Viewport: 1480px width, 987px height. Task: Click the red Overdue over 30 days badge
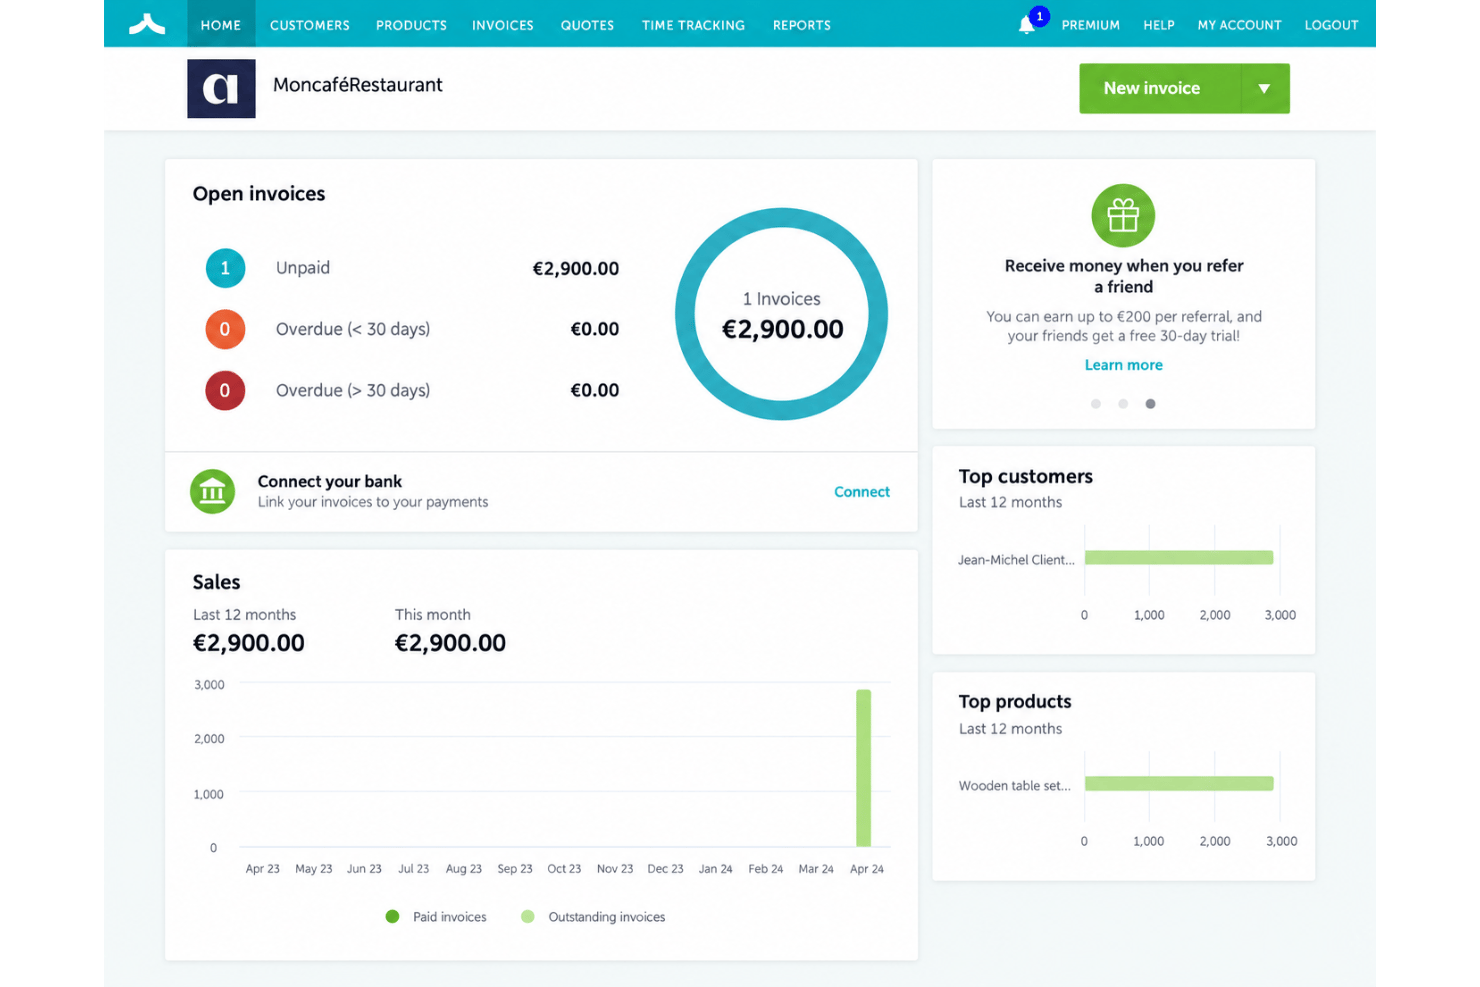(225, 390)
